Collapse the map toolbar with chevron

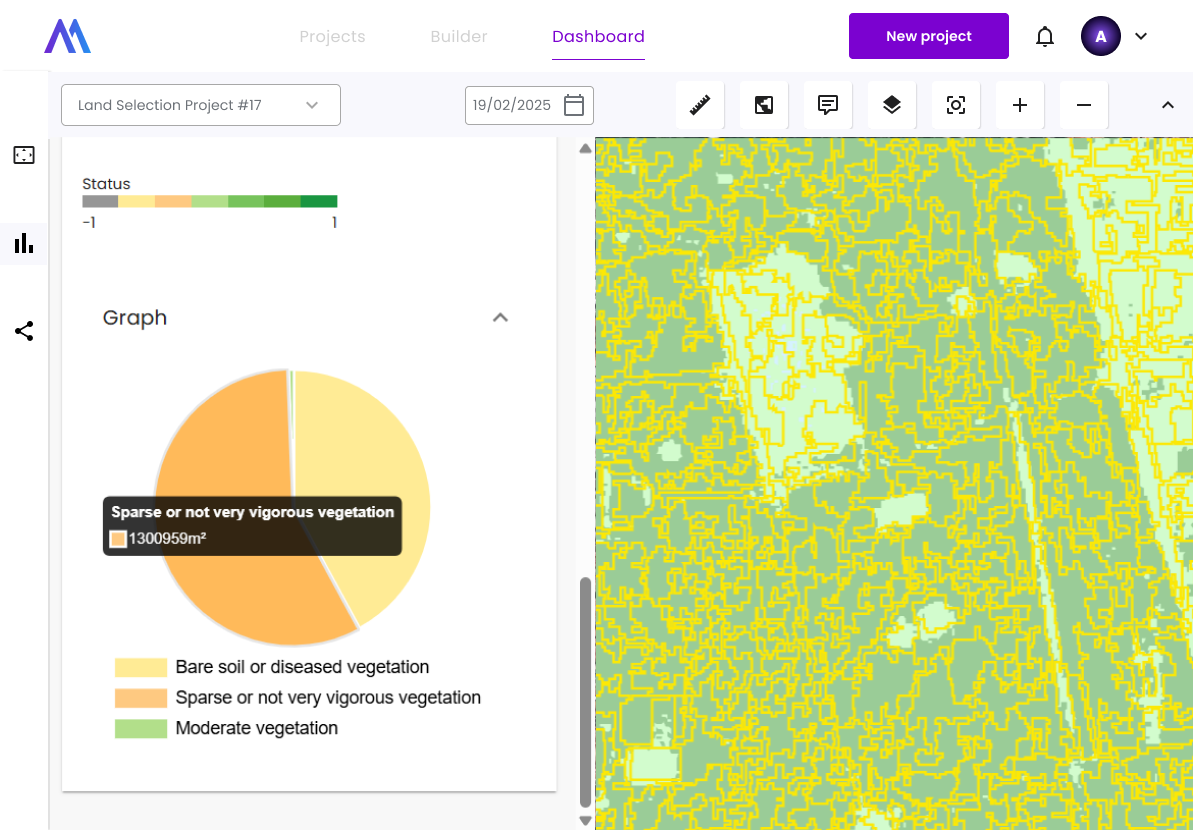(x=1167, y=105)
